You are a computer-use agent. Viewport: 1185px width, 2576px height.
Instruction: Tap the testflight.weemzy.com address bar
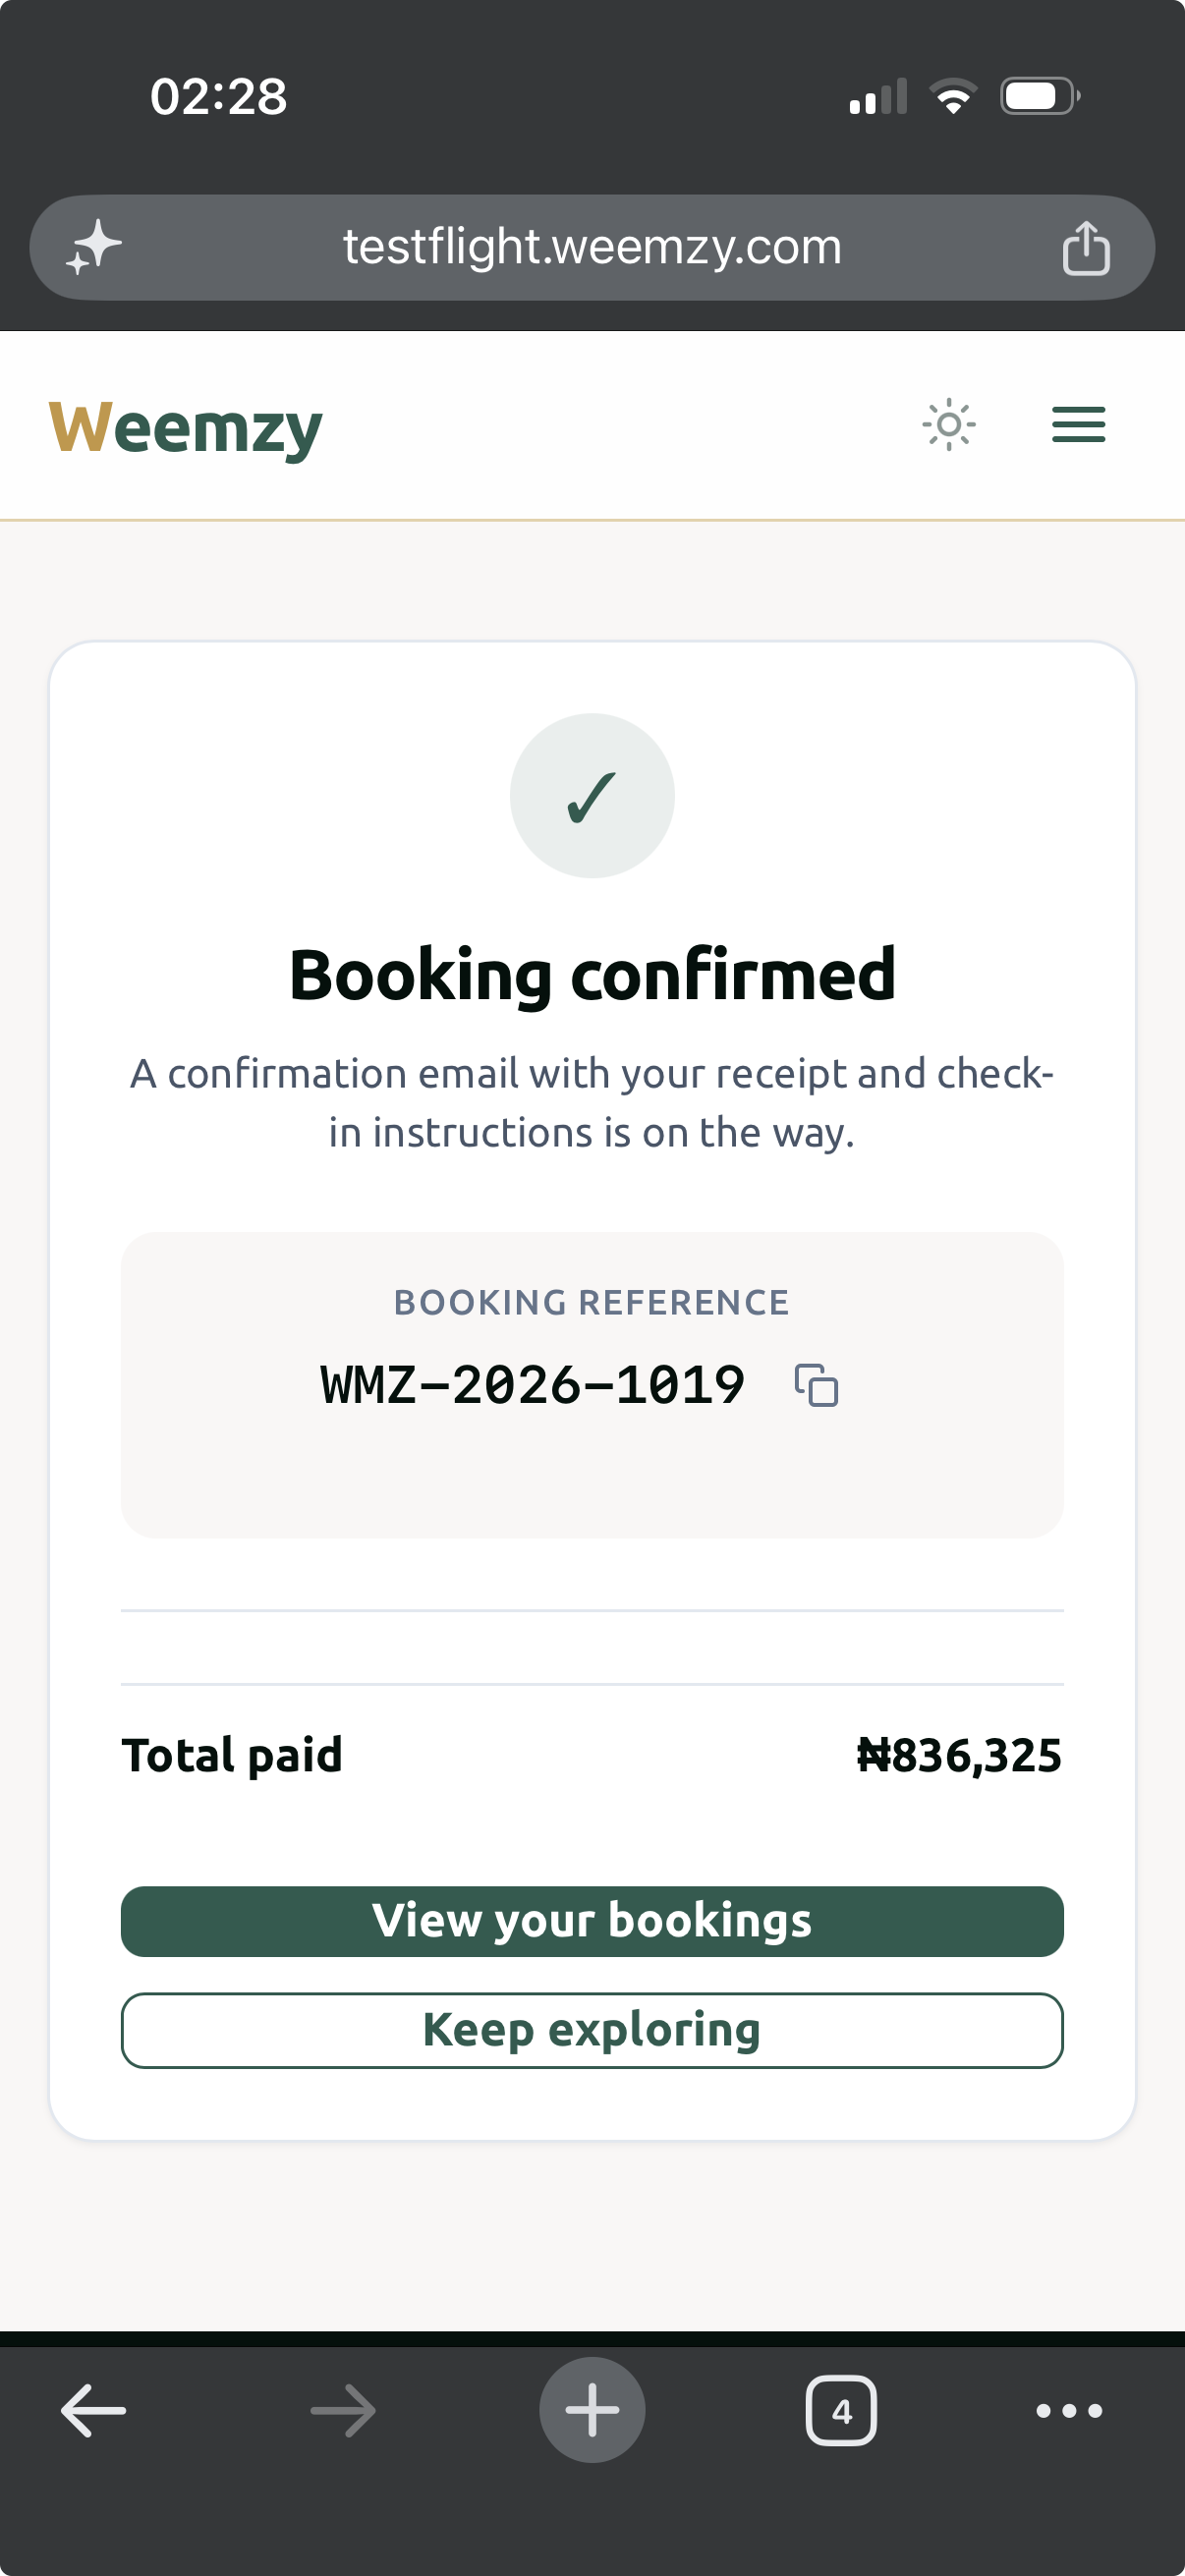592,247
